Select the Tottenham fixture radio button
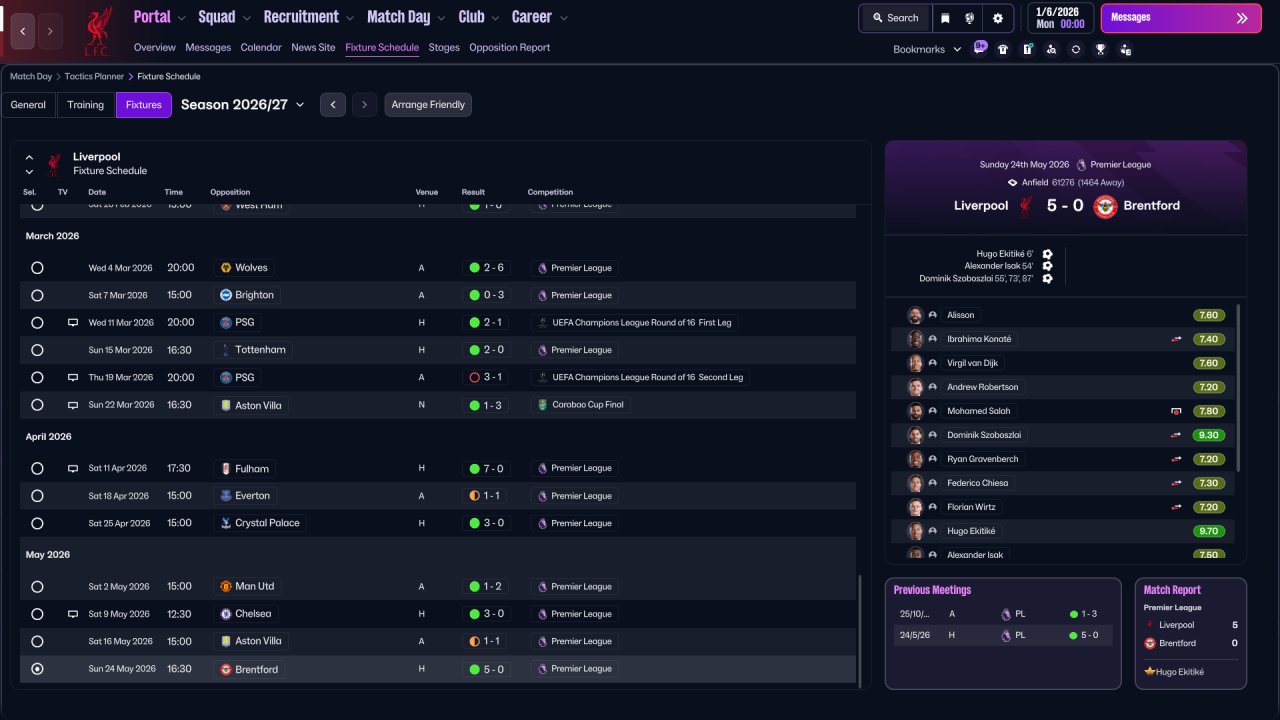The image size is (1280, 720). (37, 350)
